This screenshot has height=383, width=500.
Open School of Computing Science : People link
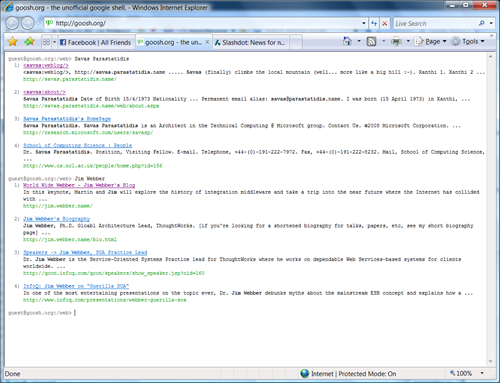click(x=77, y=145)
